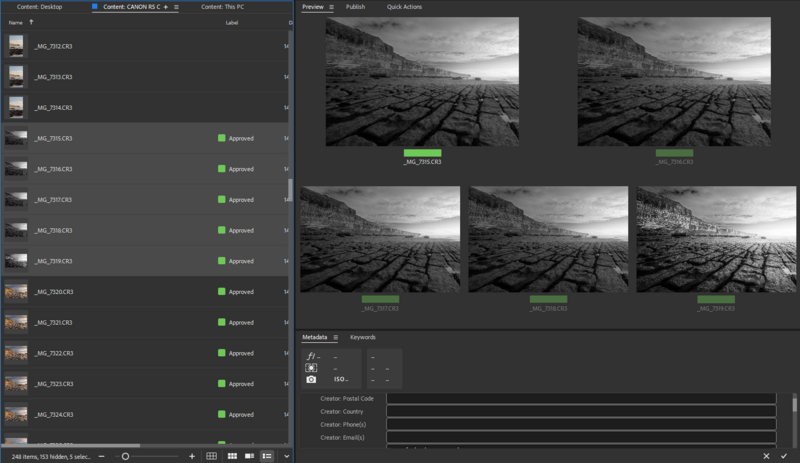
Task: Click the aperture f/ metadata icon
Action: [x=311, y=356]
